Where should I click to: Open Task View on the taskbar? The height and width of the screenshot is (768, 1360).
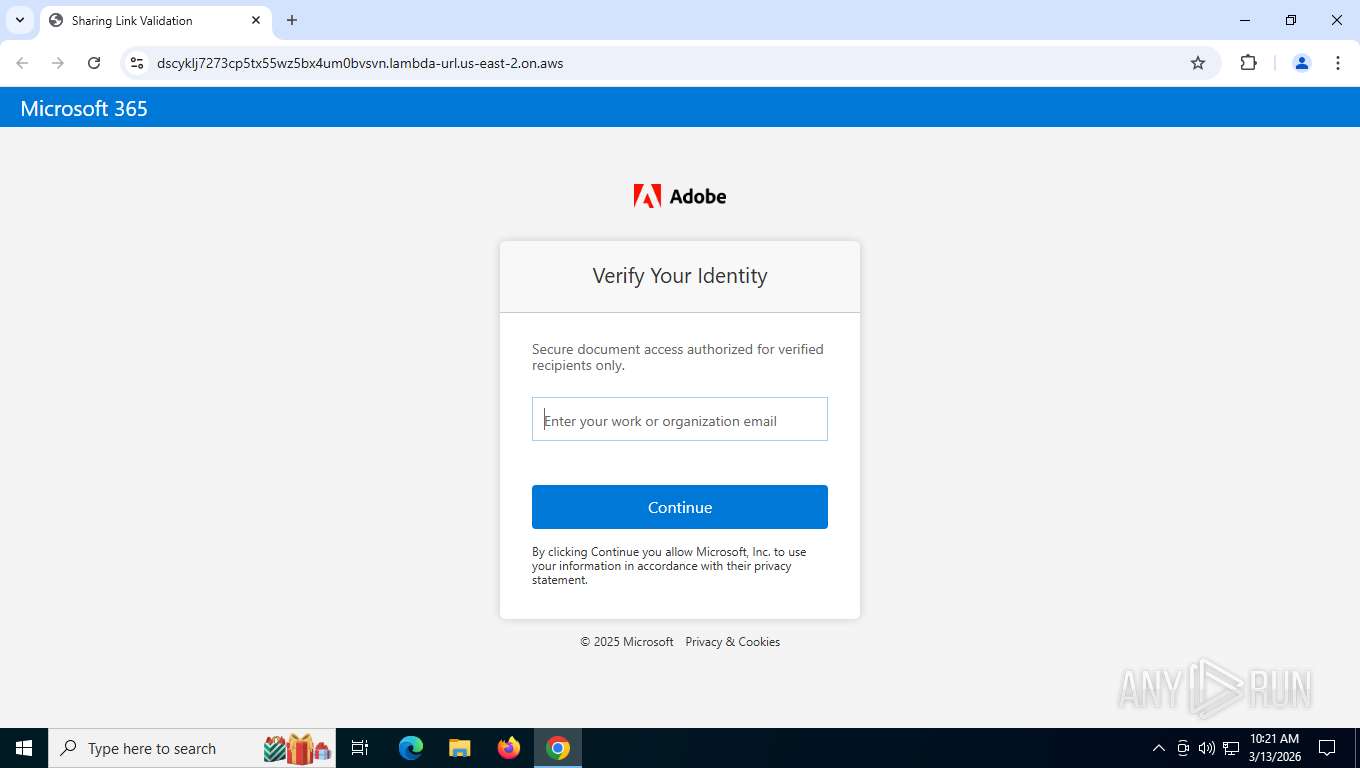pos(361,748)
